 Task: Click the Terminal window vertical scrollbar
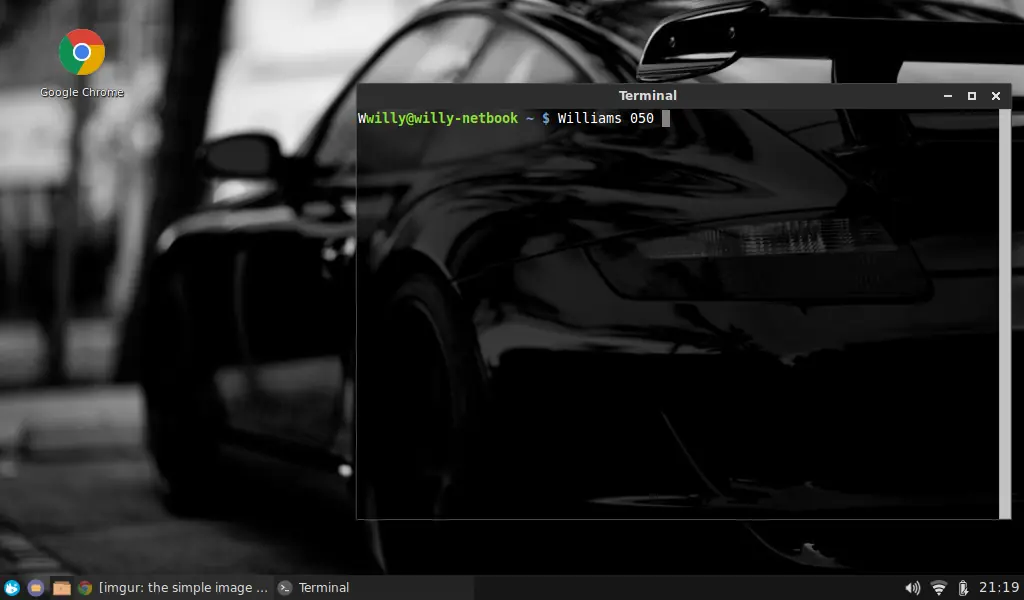(1004, 313)
